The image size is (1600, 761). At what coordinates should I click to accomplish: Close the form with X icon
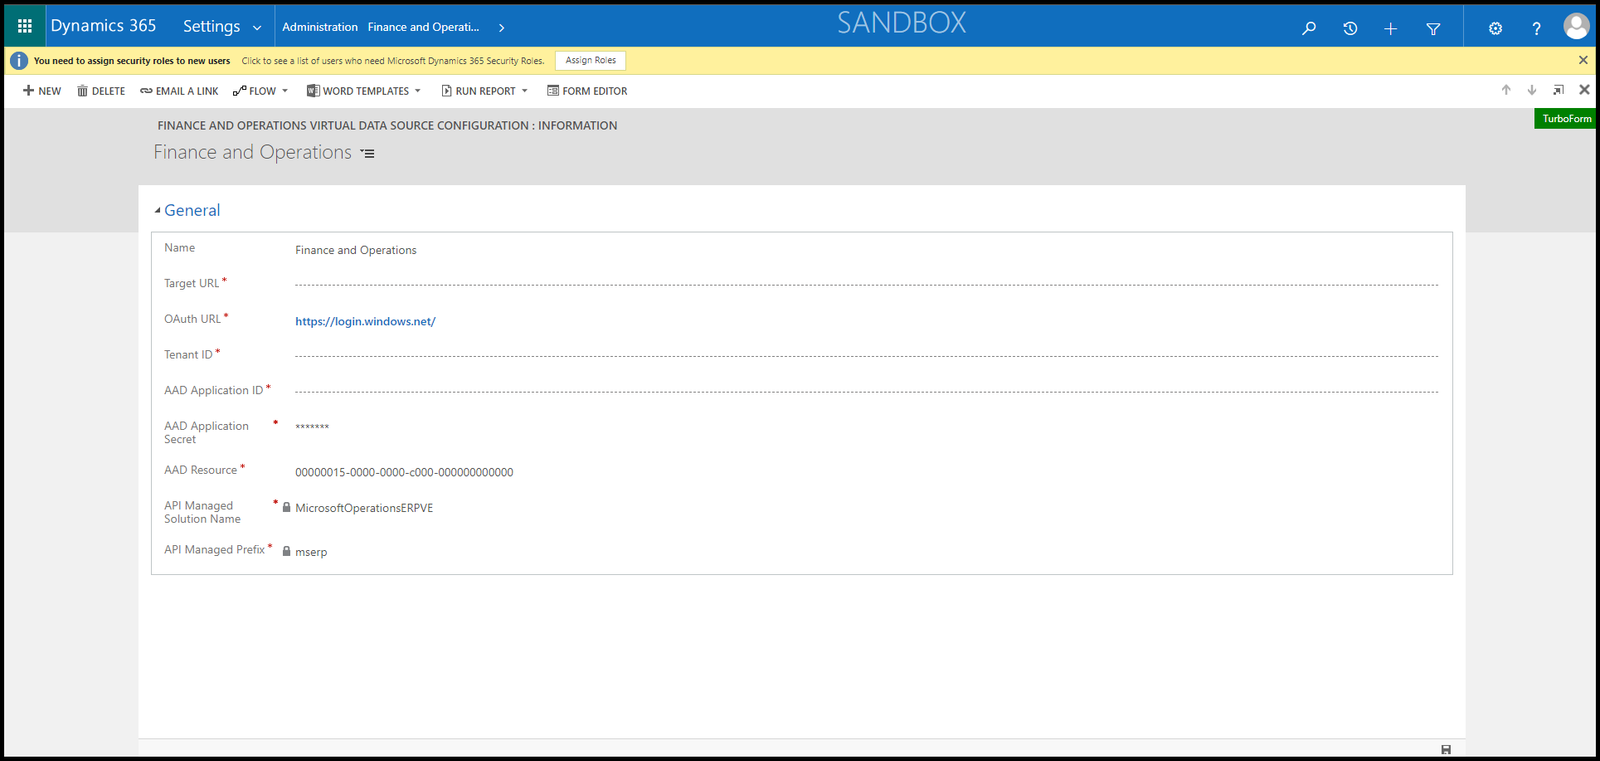[x=1584, y=90]
